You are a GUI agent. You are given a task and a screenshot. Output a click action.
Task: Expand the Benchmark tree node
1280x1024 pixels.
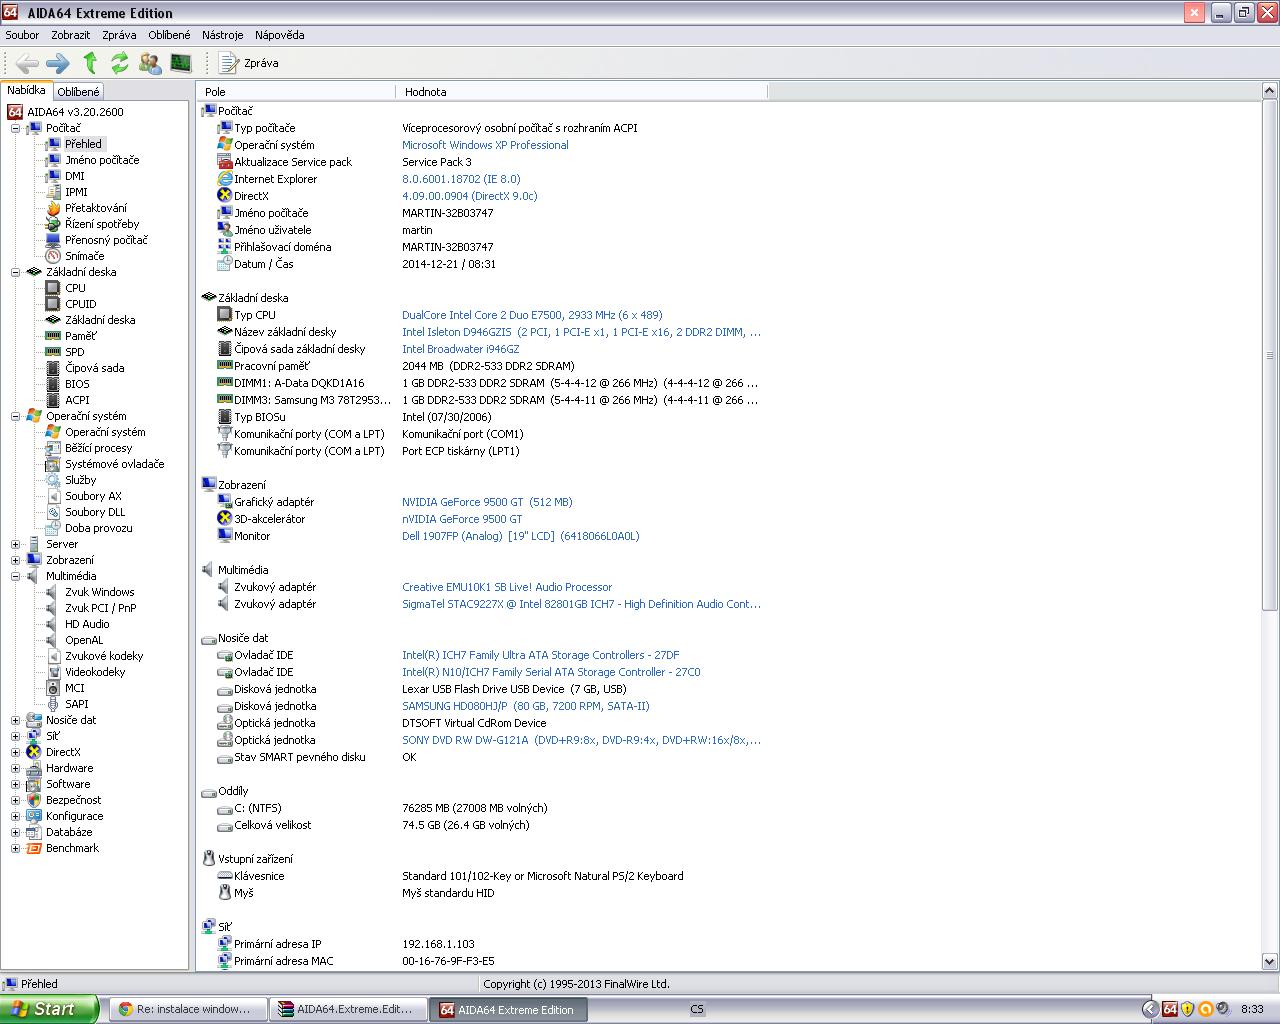click(15, 848)
